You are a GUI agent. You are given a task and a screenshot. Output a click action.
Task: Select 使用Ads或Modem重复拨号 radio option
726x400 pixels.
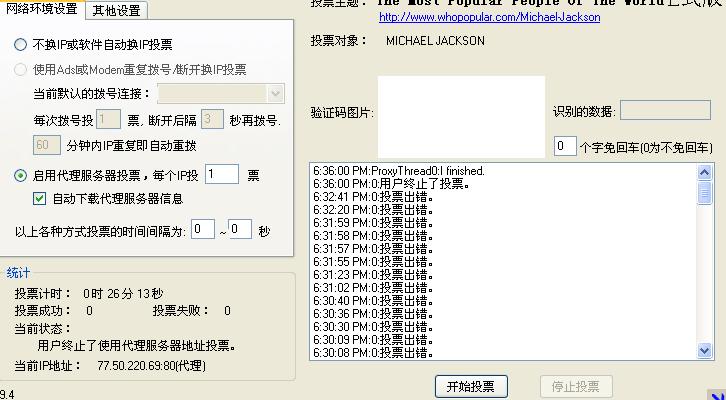[21, 70]
